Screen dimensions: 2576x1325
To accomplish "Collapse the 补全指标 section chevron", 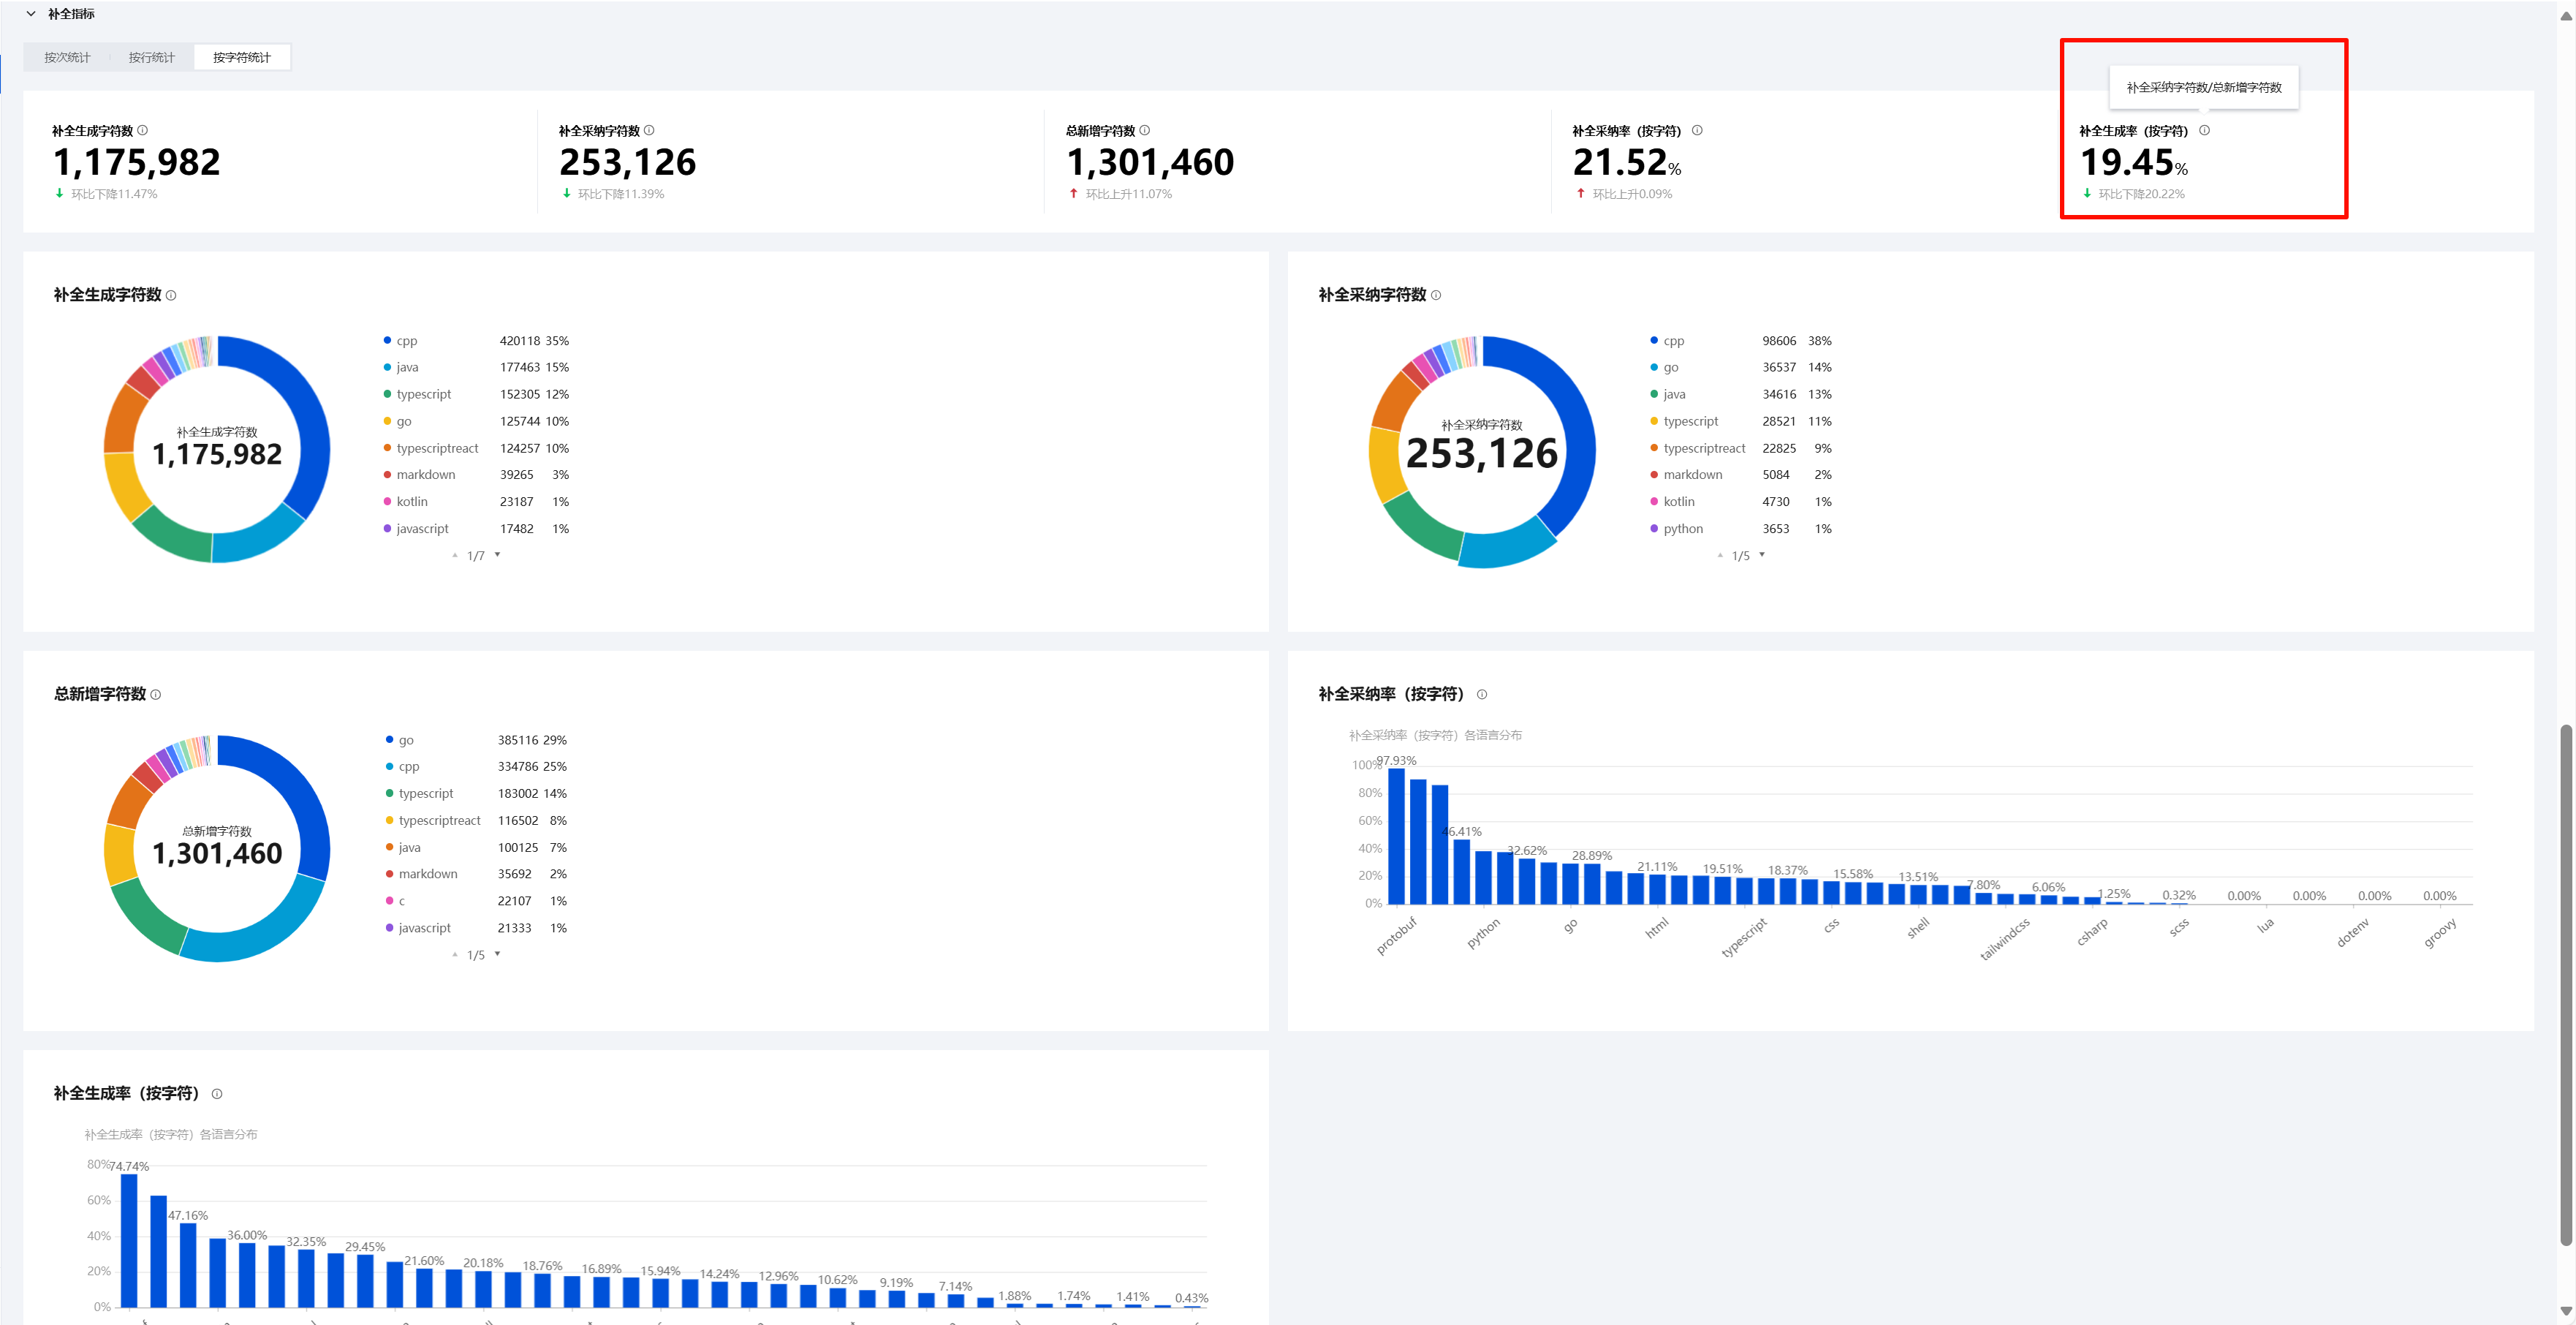I will 31,14.
